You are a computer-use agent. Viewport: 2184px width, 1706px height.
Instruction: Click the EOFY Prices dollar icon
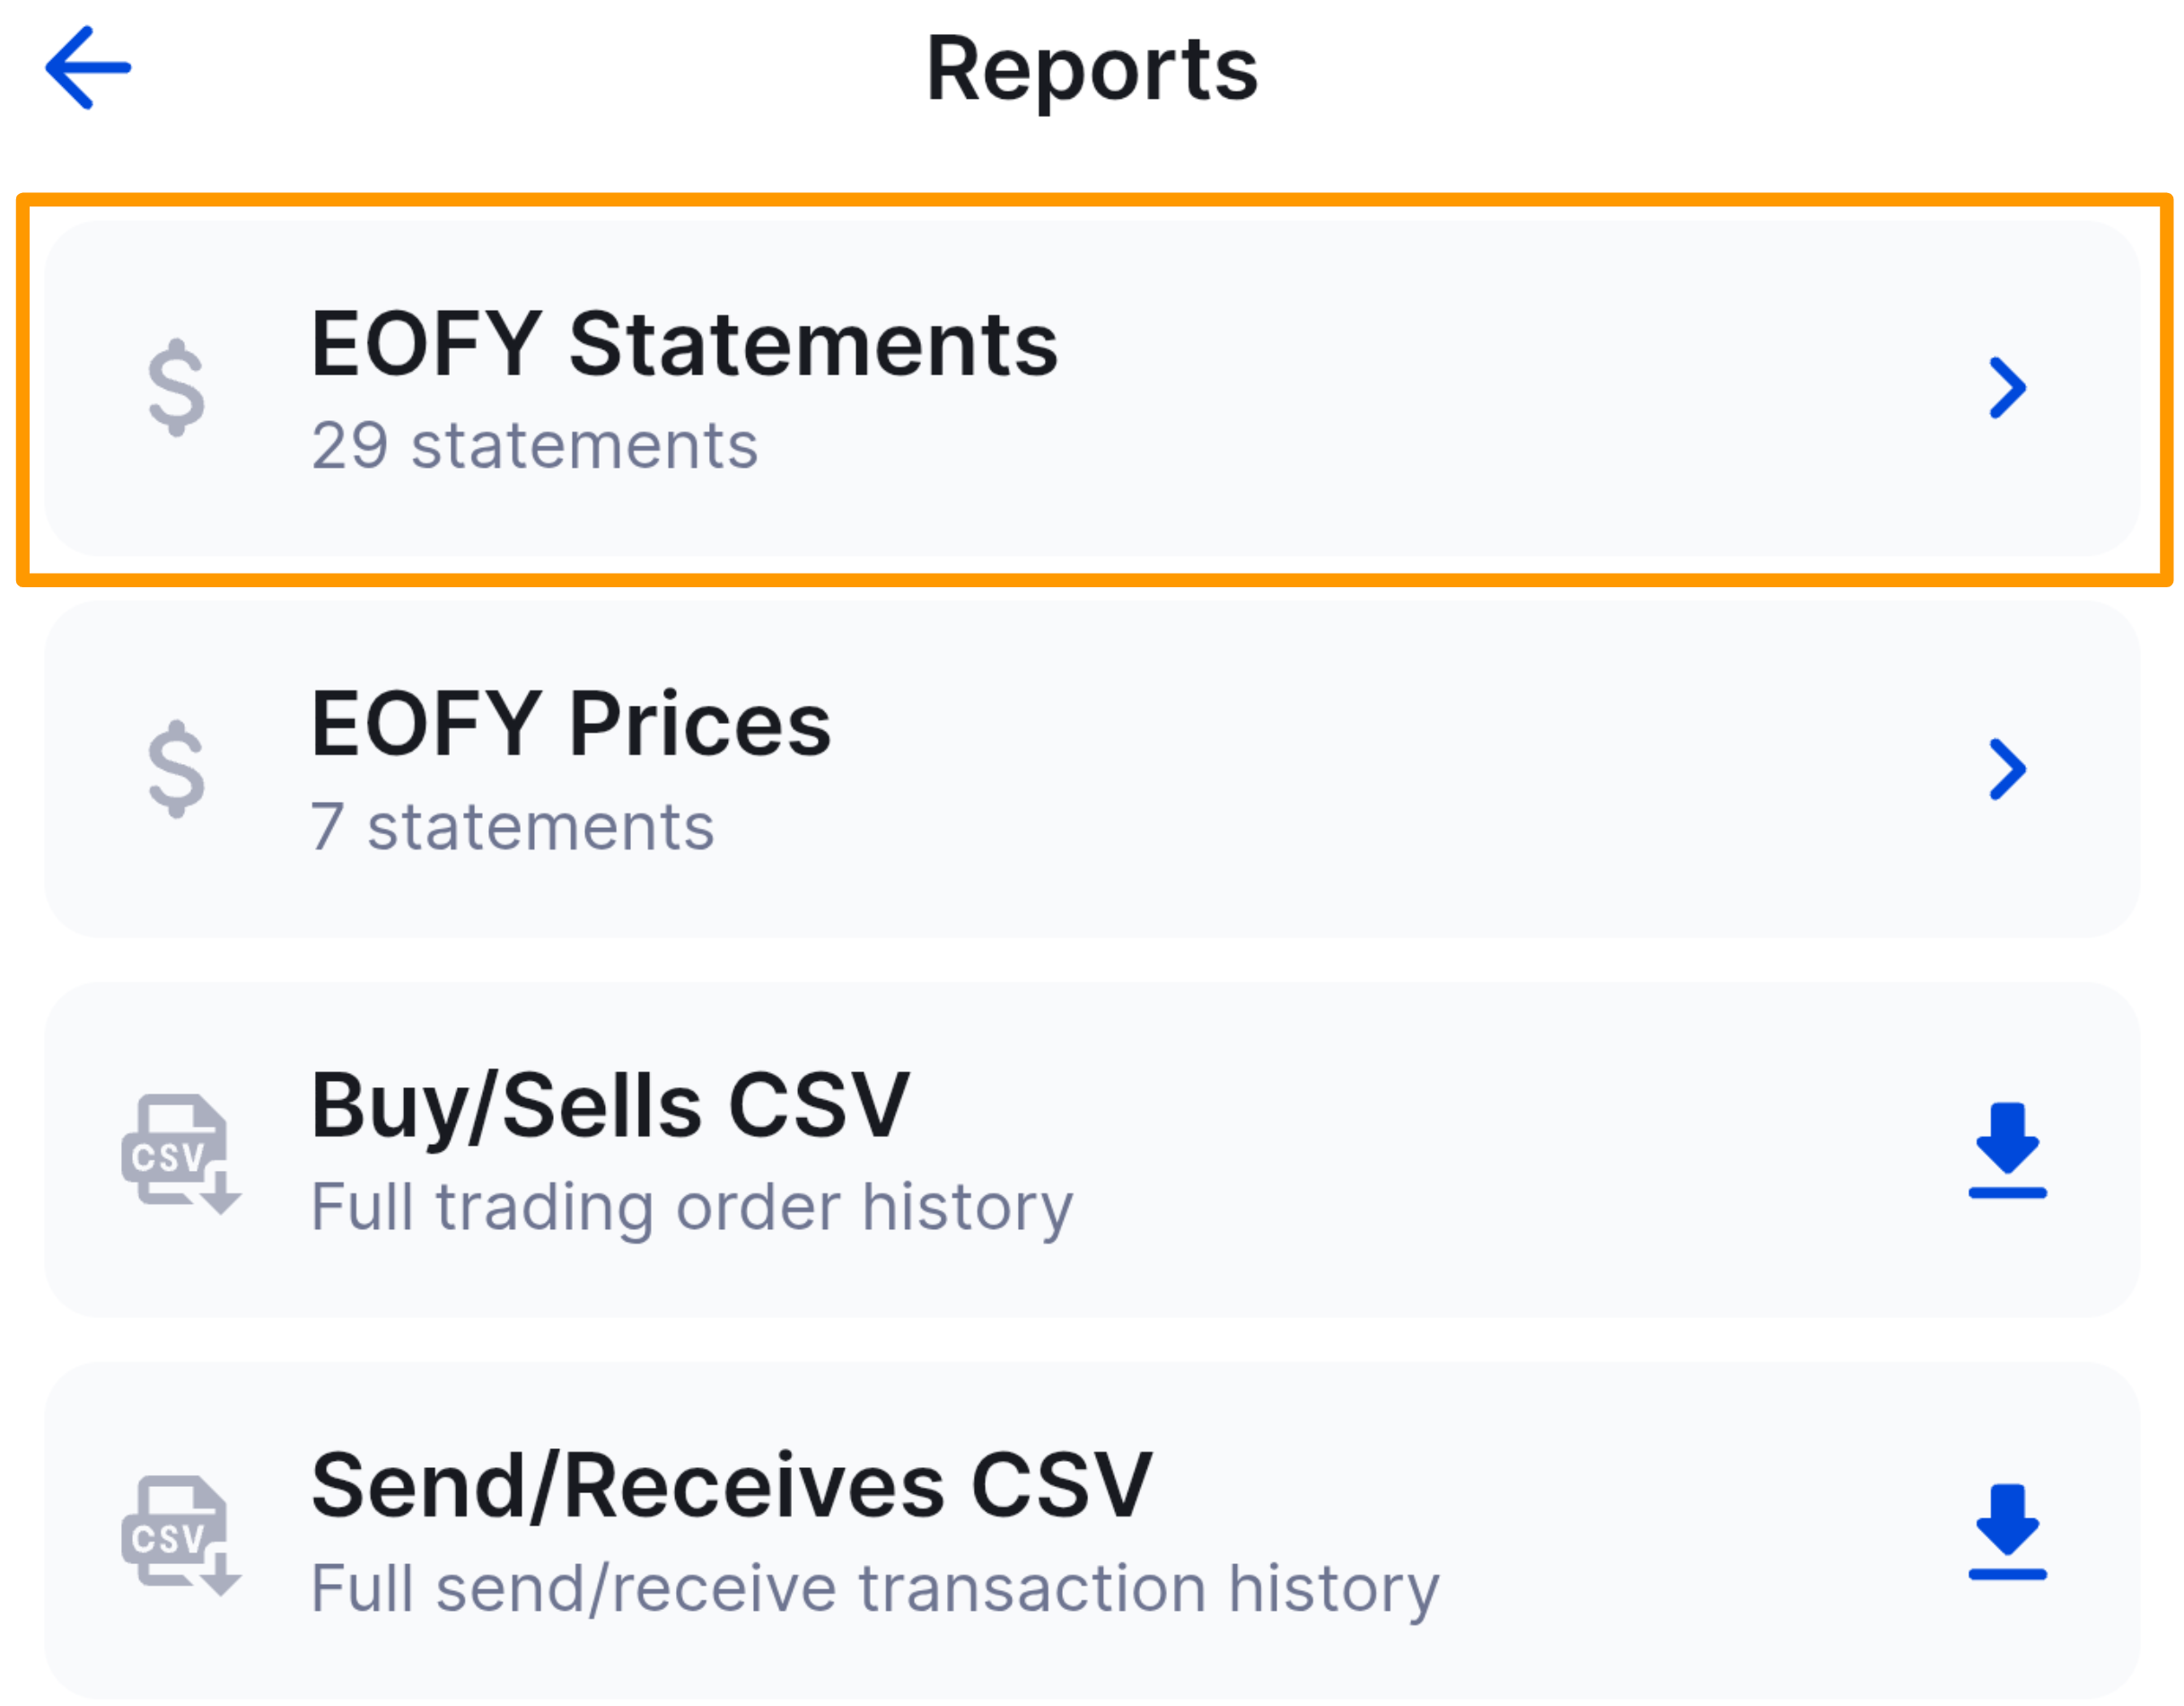176,768
